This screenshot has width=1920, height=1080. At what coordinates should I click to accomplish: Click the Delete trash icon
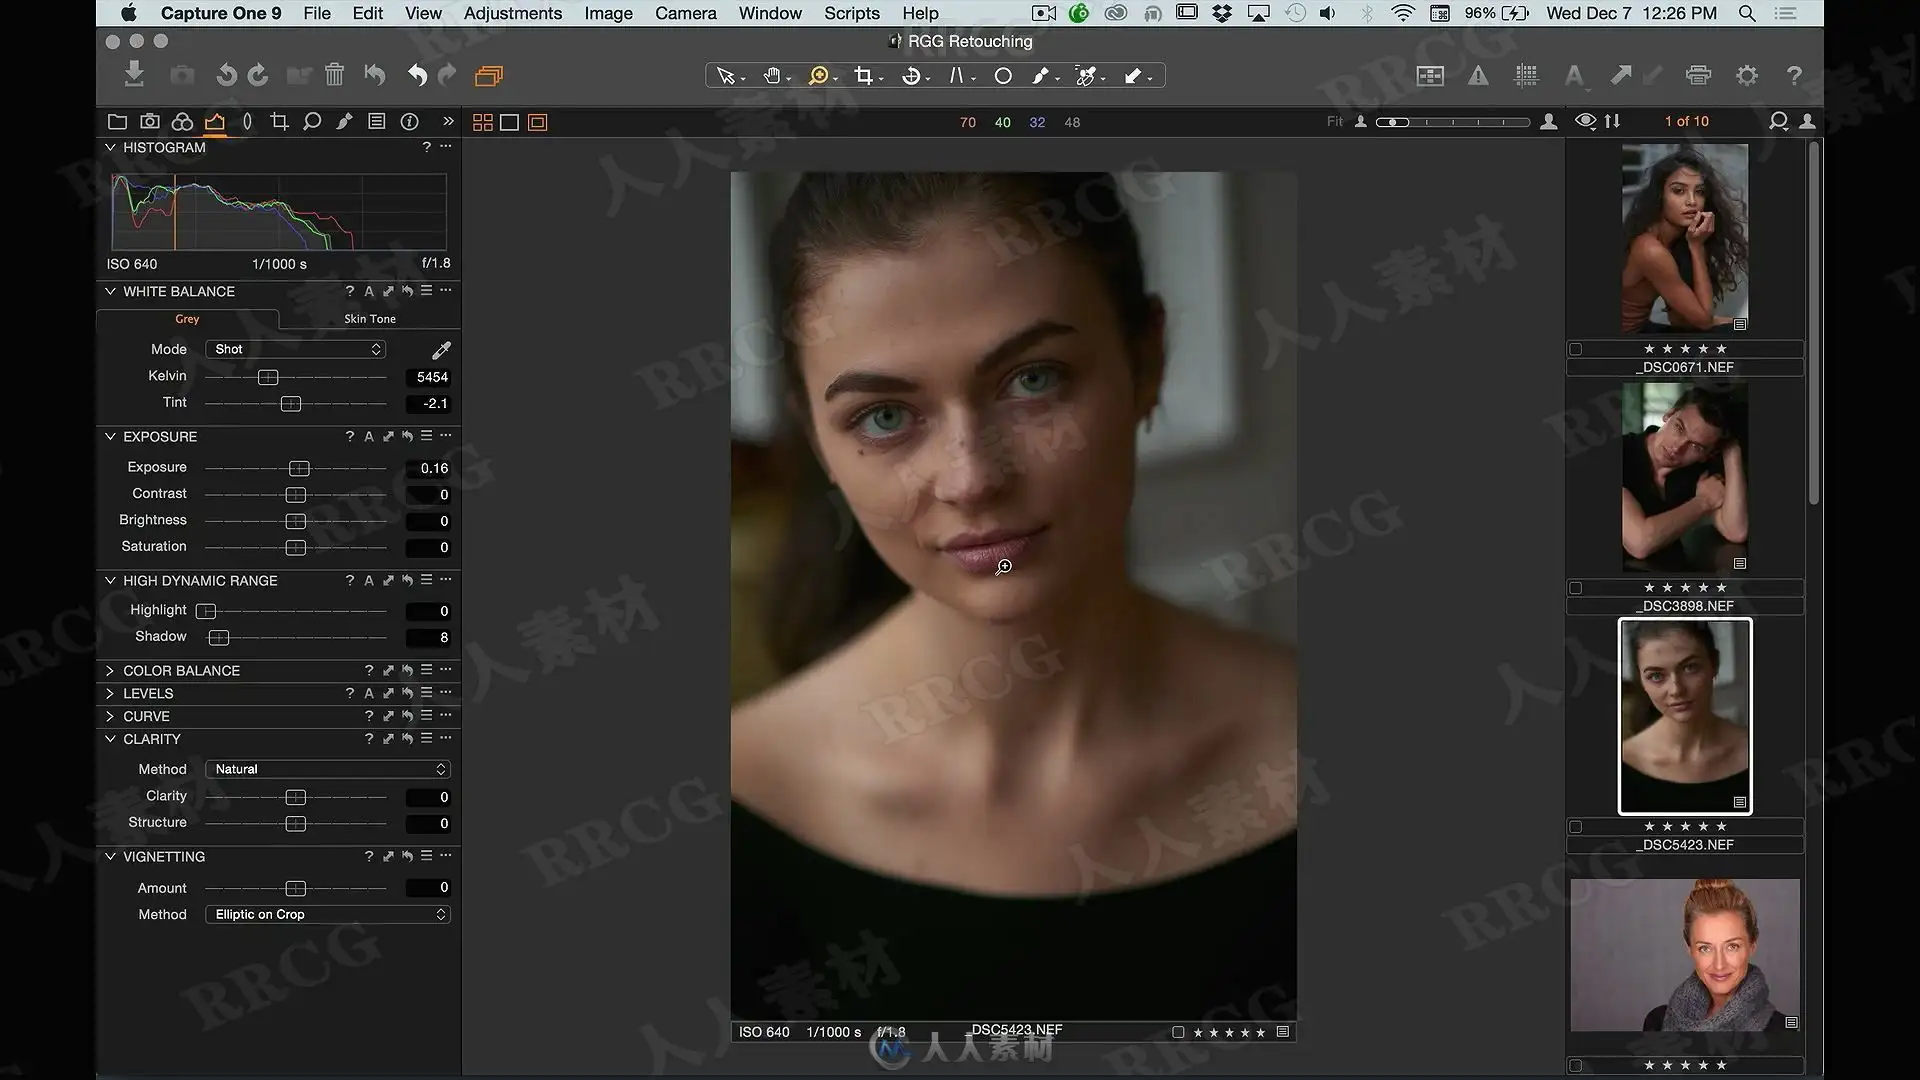(334, 75)
